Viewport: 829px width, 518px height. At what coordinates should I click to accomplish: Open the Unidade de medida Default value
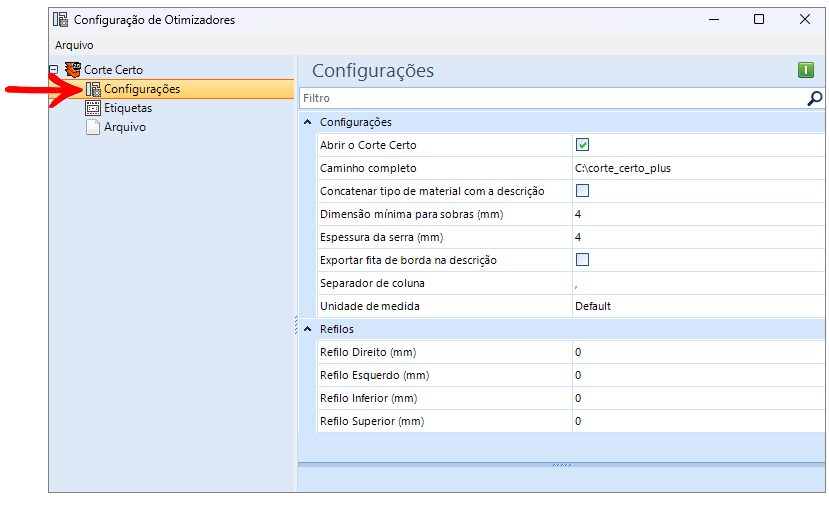tap(698, 306)
